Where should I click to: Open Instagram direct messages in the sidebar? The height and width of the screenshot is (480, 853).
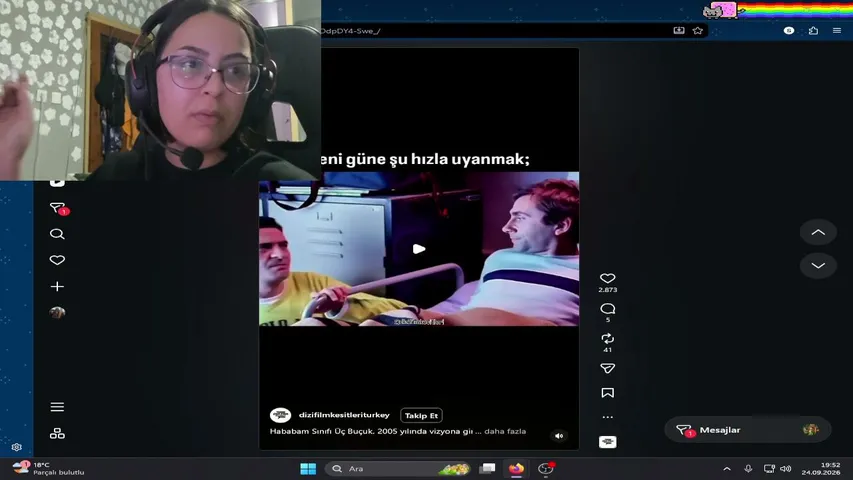point(58,208)
